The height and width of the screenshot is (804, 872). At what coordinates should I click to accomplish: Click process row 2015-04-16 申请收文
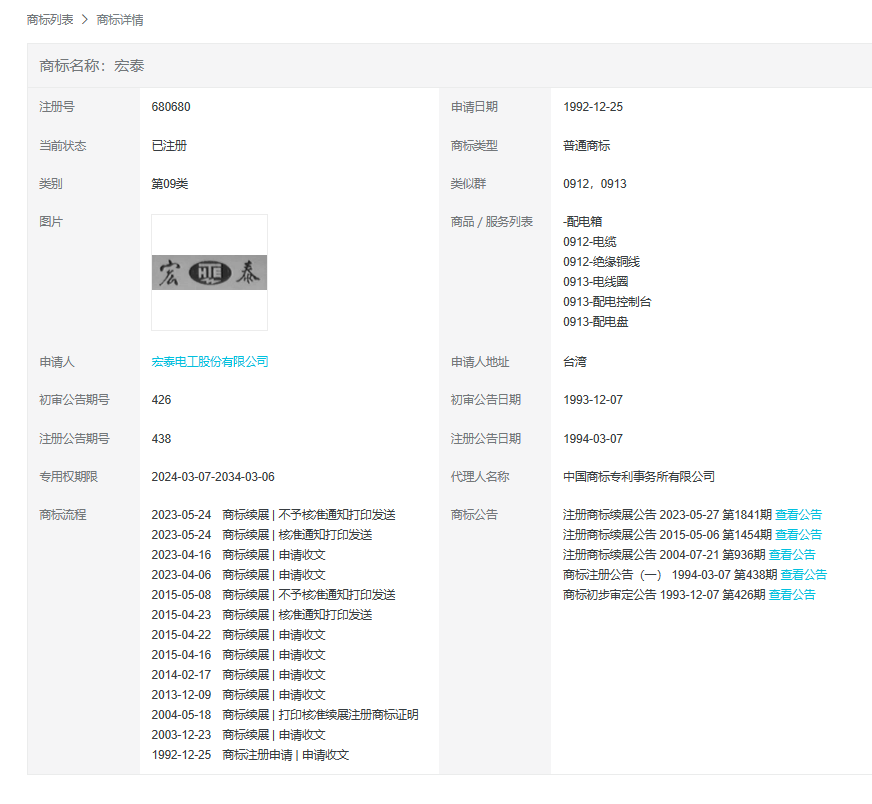tap(238, 655)
